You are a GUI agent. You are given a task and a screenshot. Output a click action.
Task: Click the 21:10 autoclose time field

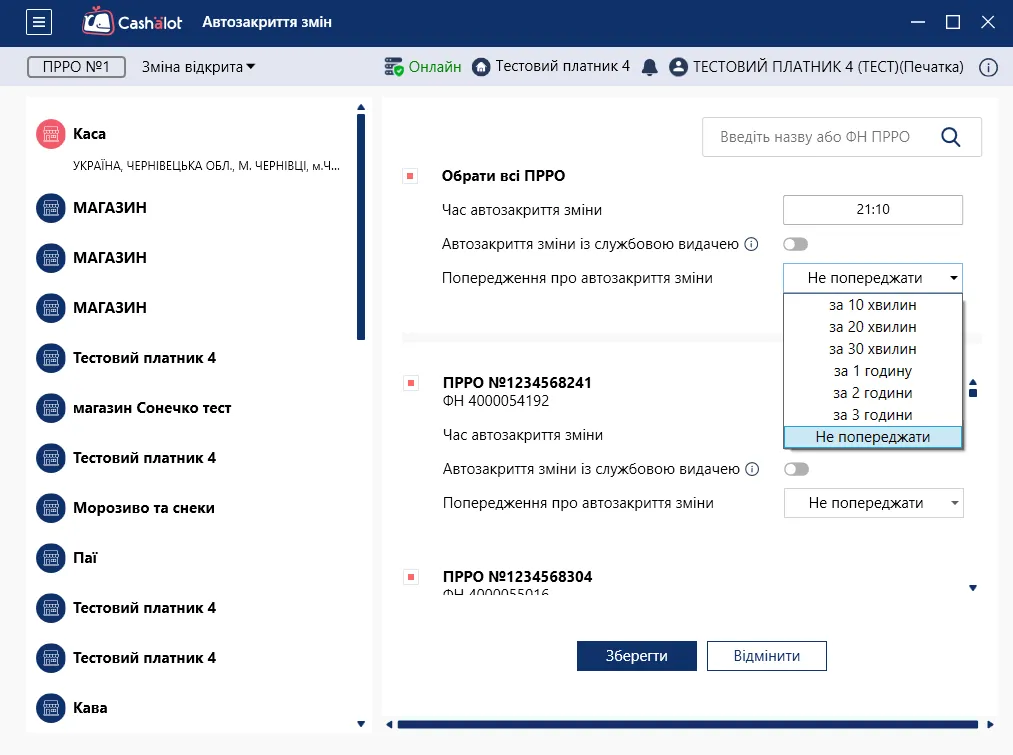point(873,210)
